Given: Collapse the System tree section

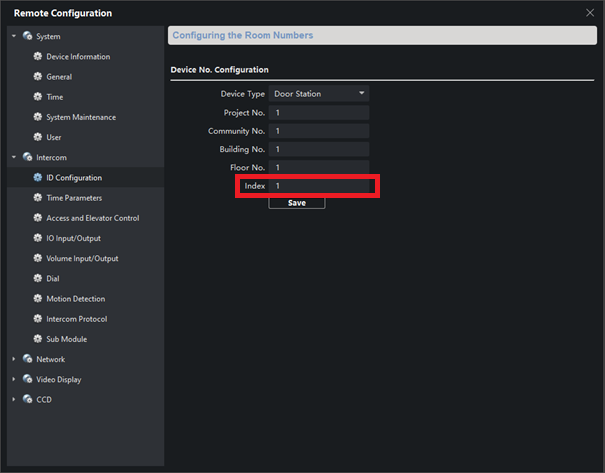Looking at the screenshot, I should 14,36.
